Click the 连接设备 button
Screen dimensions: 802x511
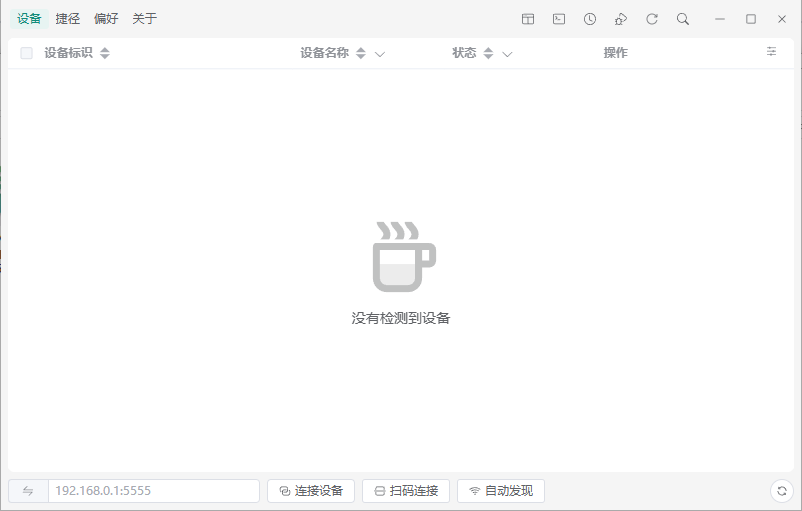(x=311, y=491)
